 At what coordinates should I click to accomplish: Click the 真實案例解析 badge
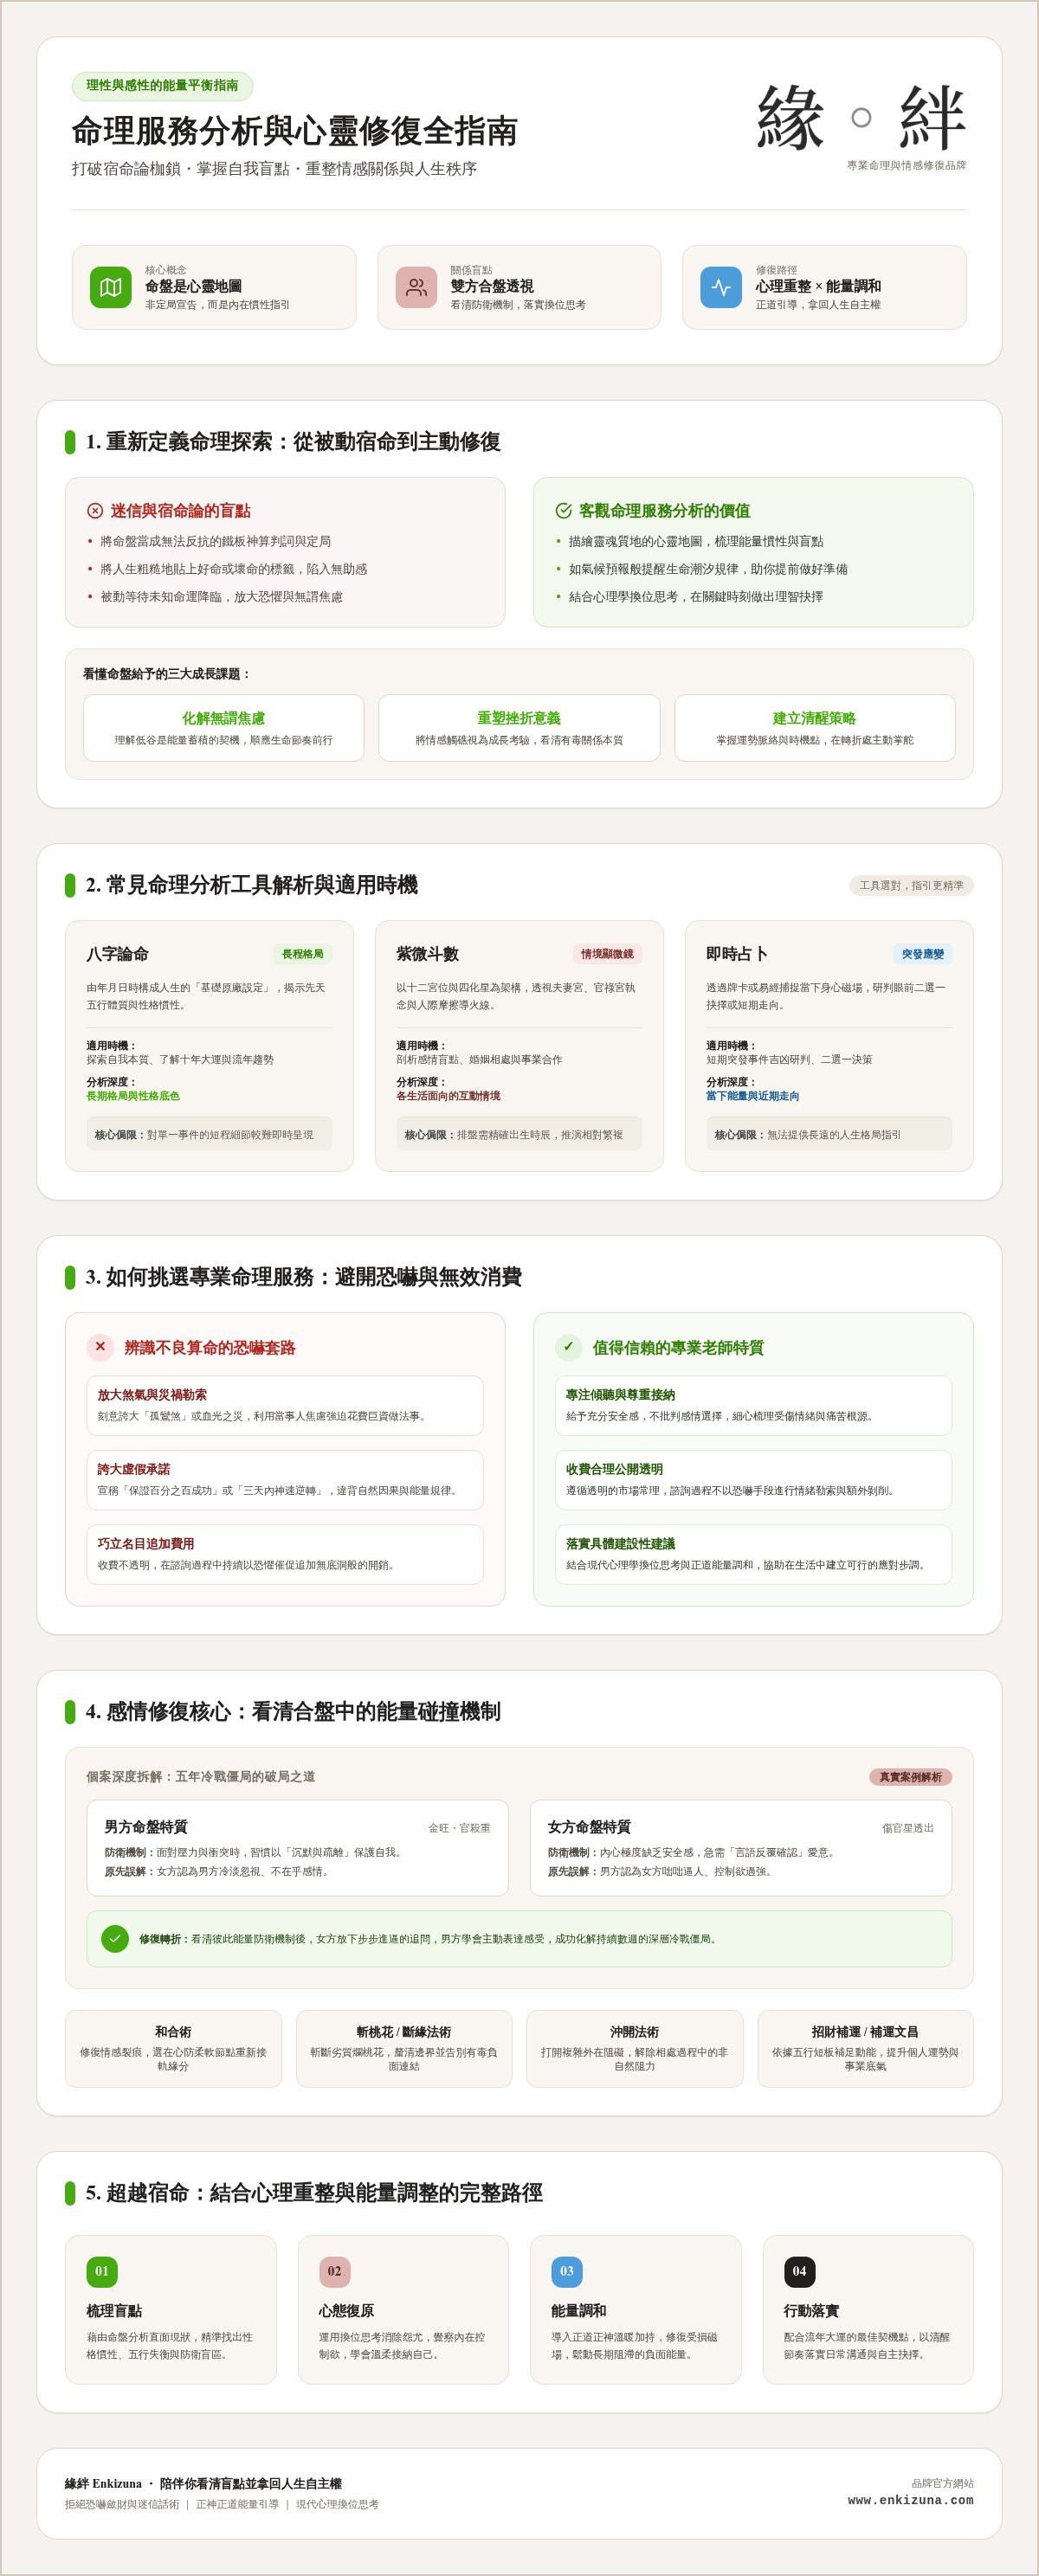[x=910, y=1777]
